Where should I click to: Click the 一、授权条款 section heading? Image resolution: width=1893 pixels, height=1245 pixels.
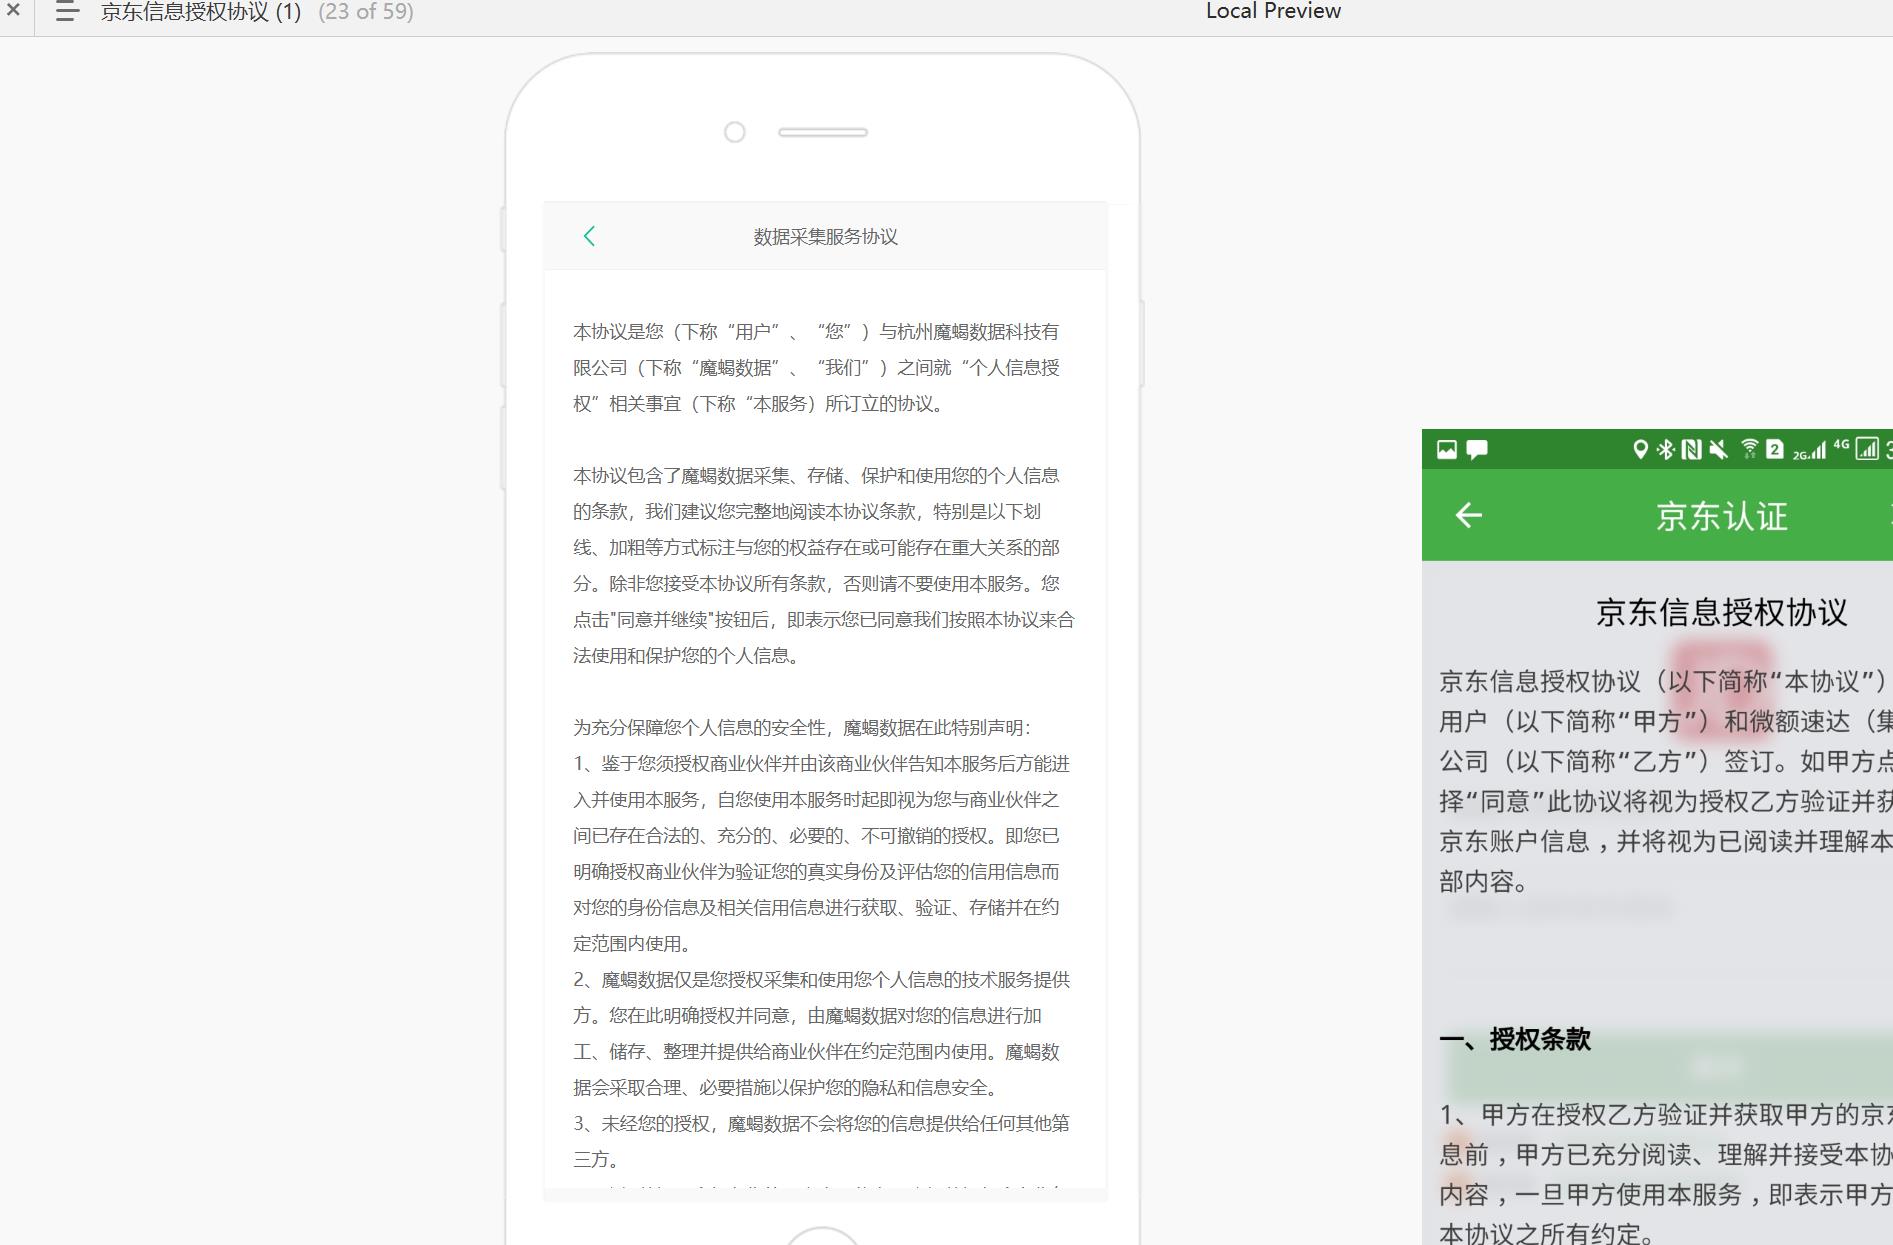pos(1515,1039)
